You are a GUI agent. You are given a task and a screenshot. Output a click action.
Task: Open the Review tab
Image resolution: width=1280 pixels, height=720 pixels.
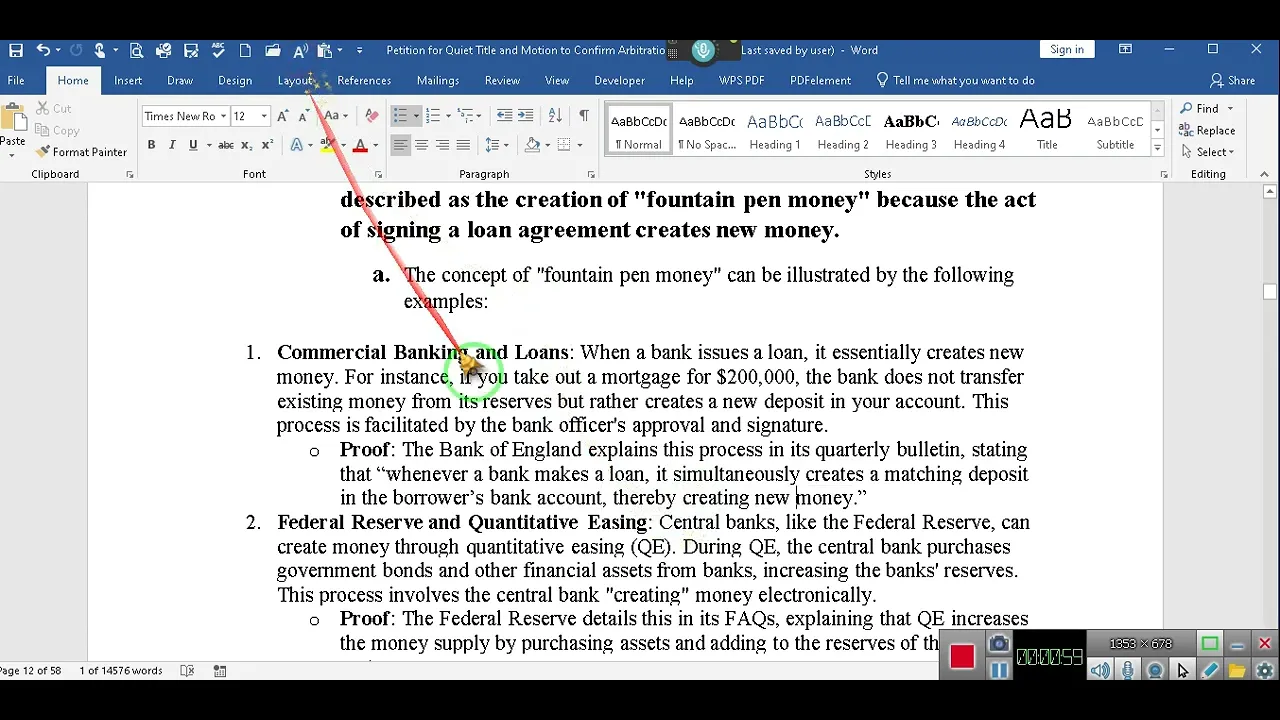502,80
